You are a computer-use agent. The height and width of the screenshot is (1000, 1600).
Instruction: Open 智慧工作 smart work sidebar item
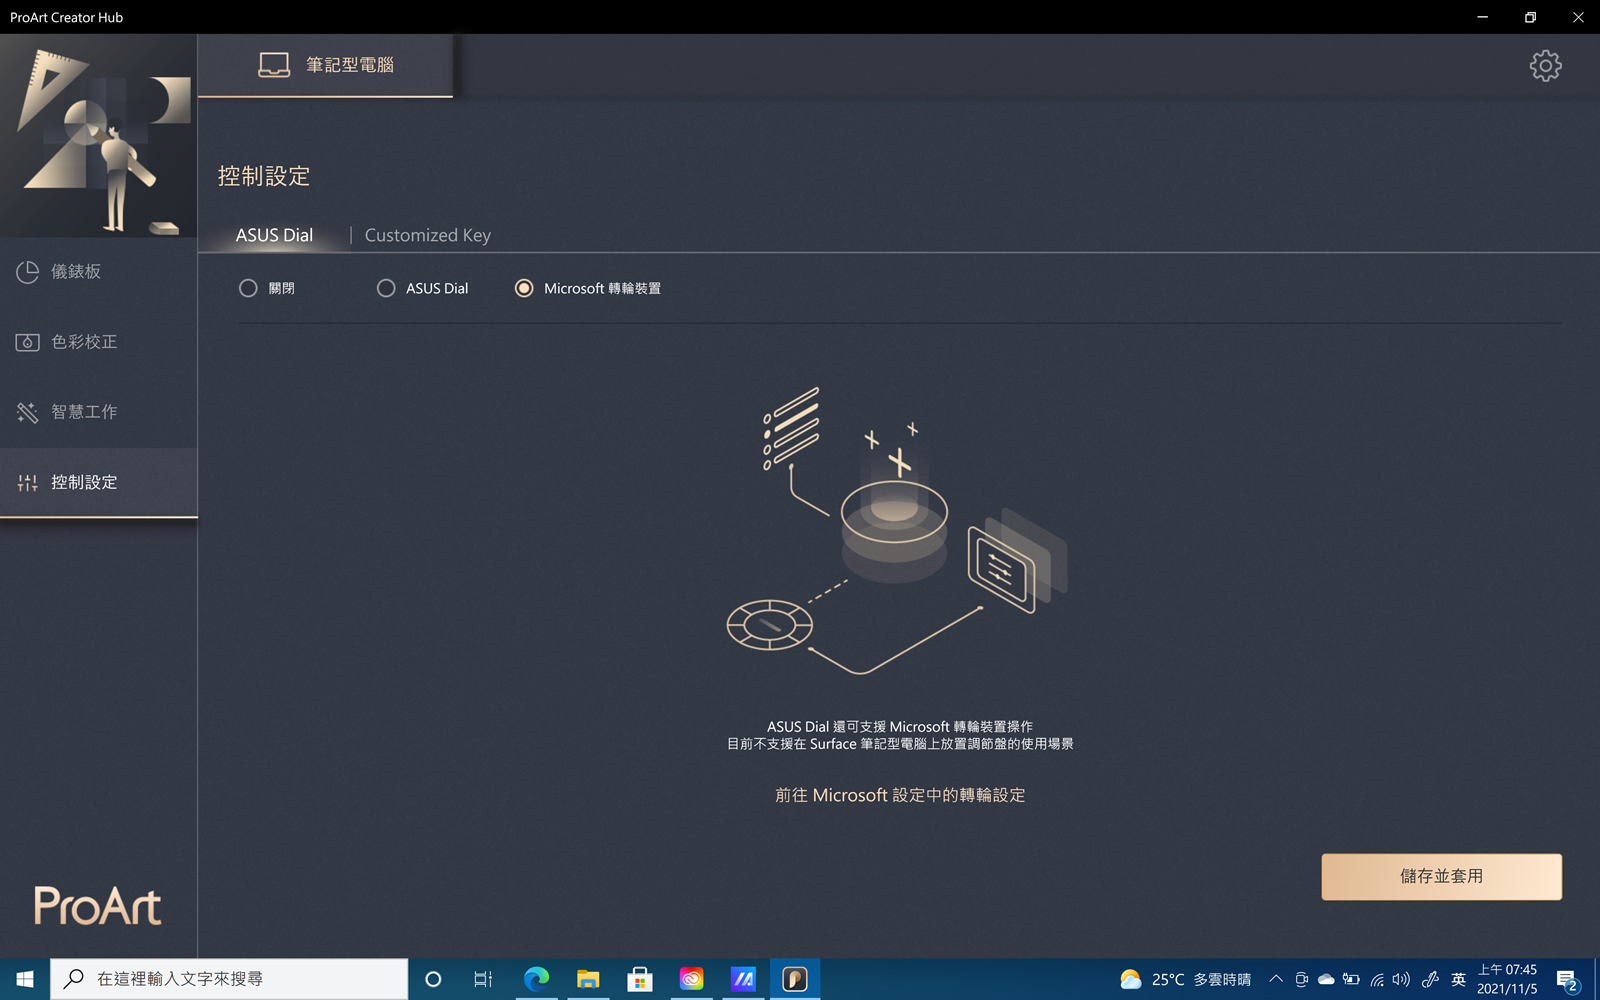84,412
